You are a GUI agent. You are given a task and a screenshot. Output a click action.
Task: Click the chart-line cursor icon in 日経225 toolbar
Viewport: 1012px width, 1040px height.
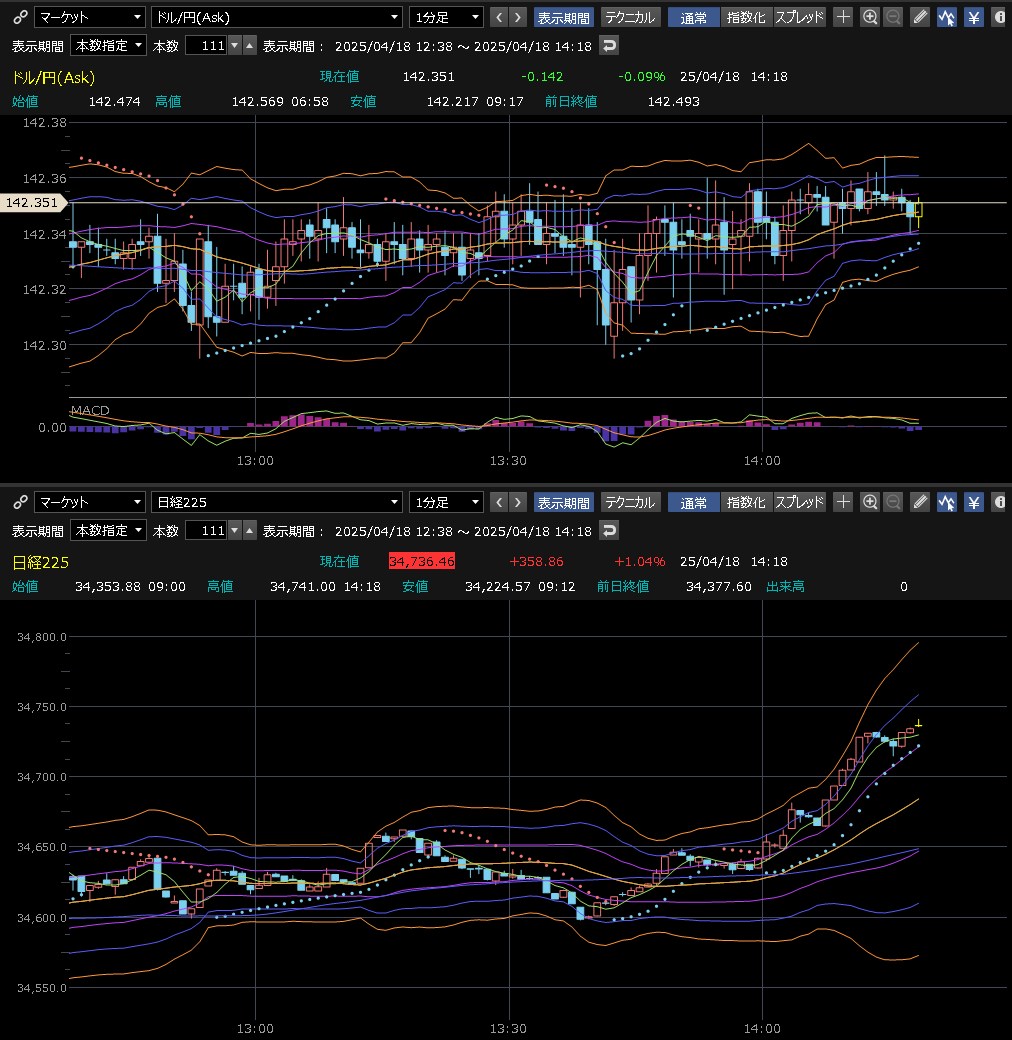coord(946,502)
